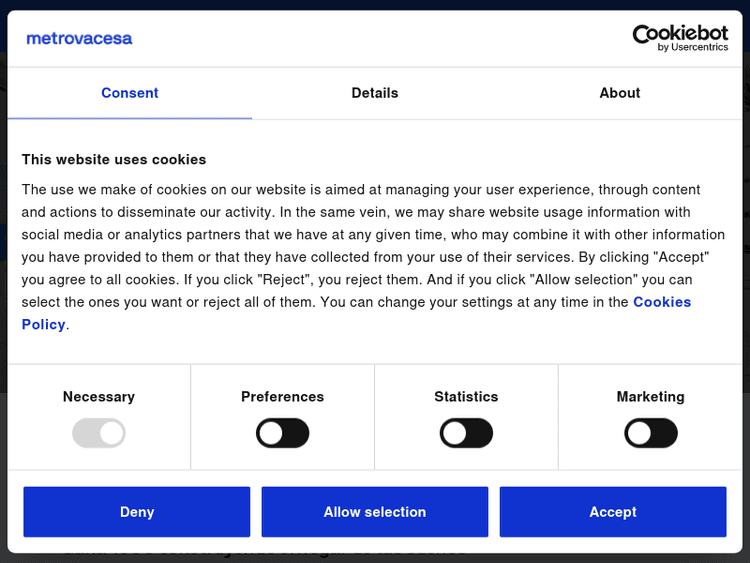Enable the Statistics cookies switch
This screenshot has width=750, height=563.
click(x=467, y=433)
